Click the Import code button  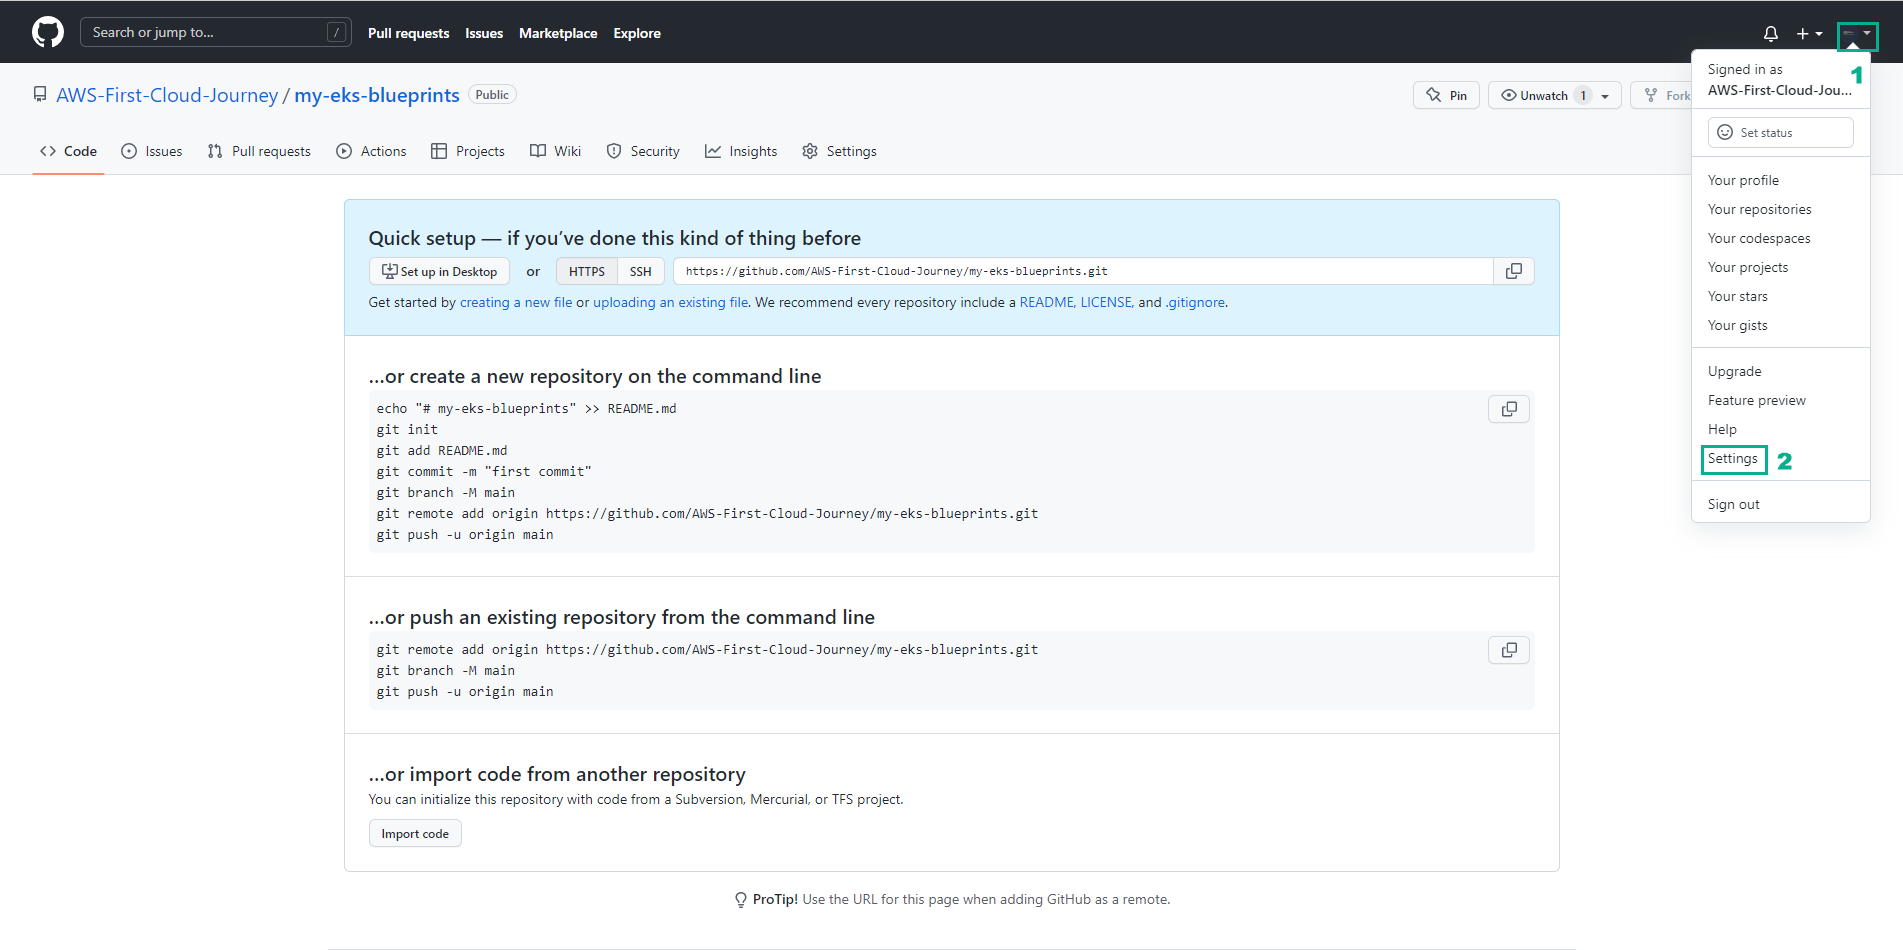pyautogui.click(x=415, y=834)
